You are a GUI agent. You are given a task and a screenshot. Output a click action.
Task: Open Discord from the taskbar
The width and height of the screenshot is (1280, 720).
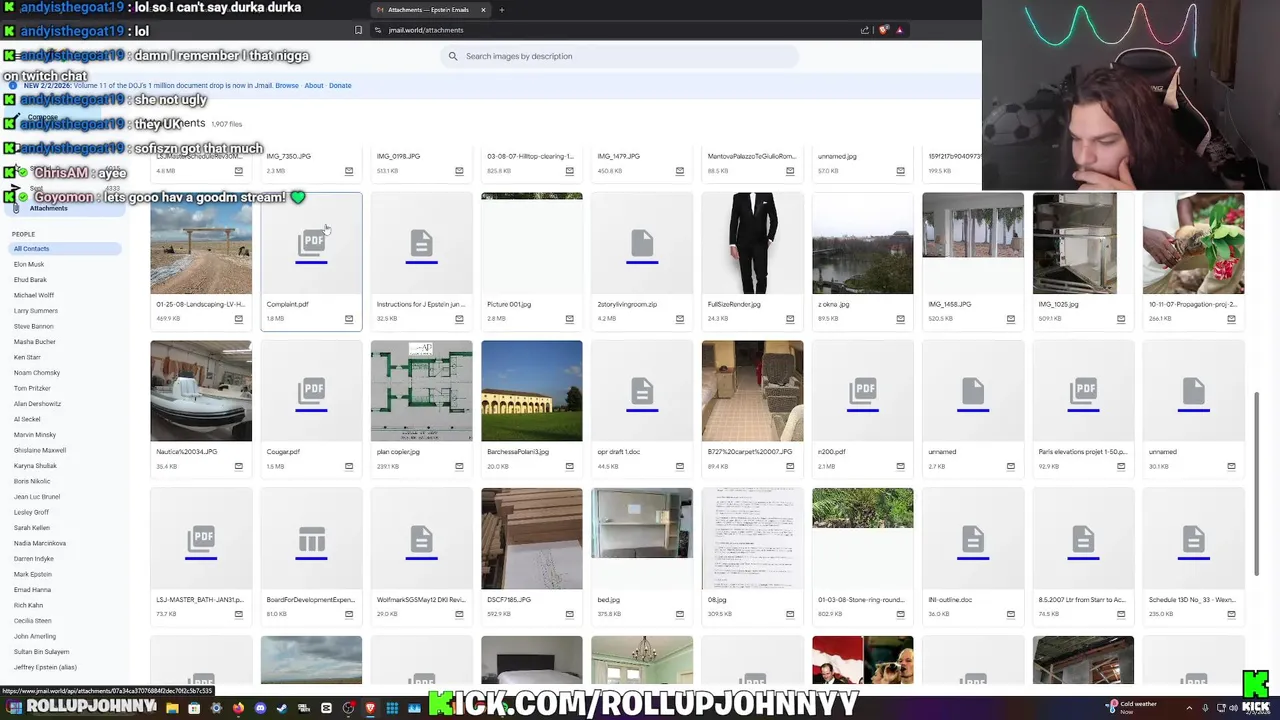[x=260, y=709]
